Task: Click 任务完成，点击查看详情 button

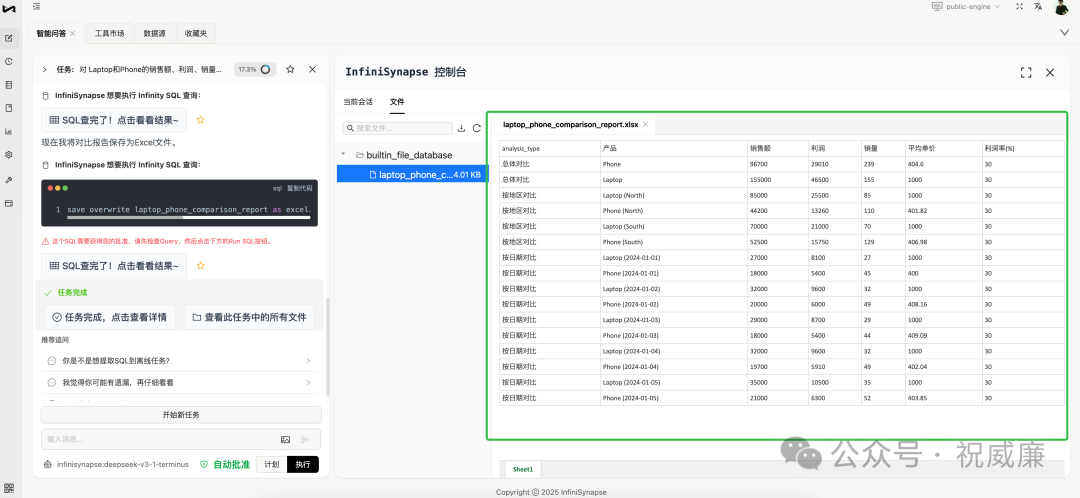Action: click(110, 318)
